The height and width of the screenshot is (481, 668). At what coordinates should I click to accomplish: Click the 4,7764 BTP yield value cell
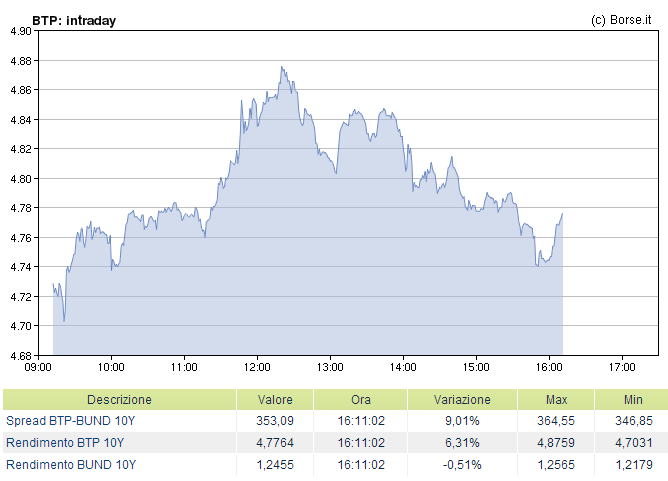click(275, 443)
